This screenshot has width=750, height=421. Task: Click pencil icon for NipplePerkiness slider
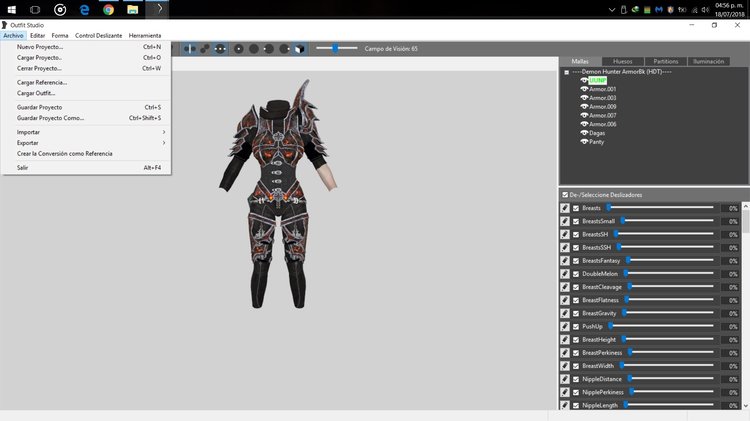[565, 392]
